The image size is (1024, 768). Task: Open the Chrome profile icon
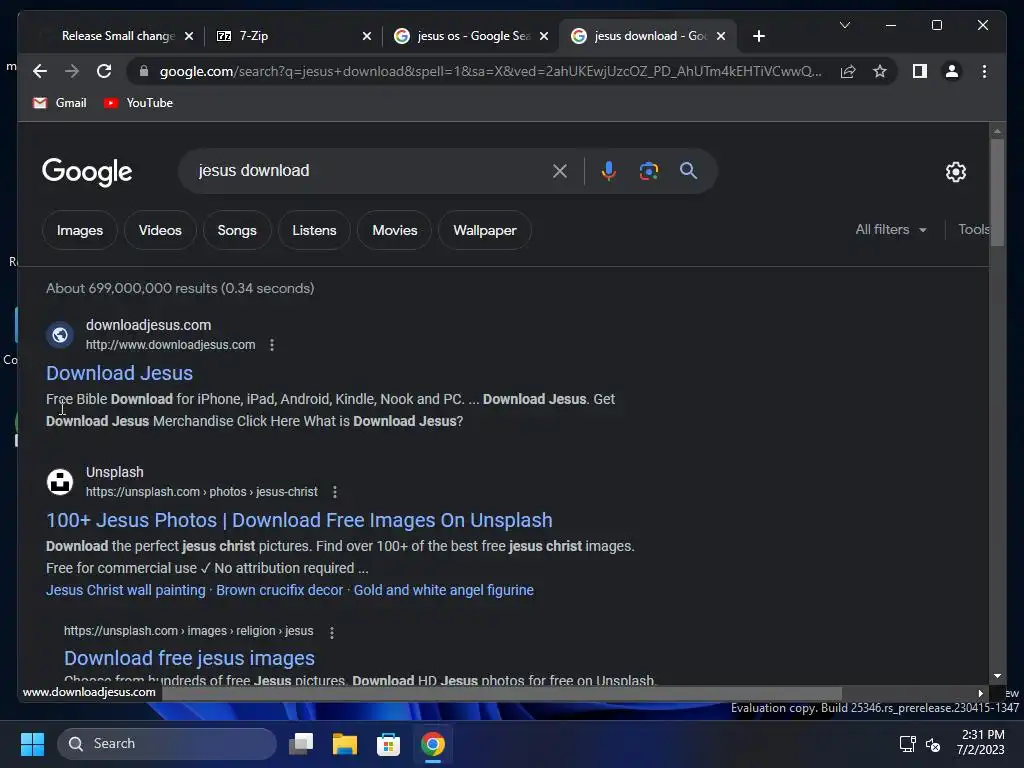click(952, 71)
